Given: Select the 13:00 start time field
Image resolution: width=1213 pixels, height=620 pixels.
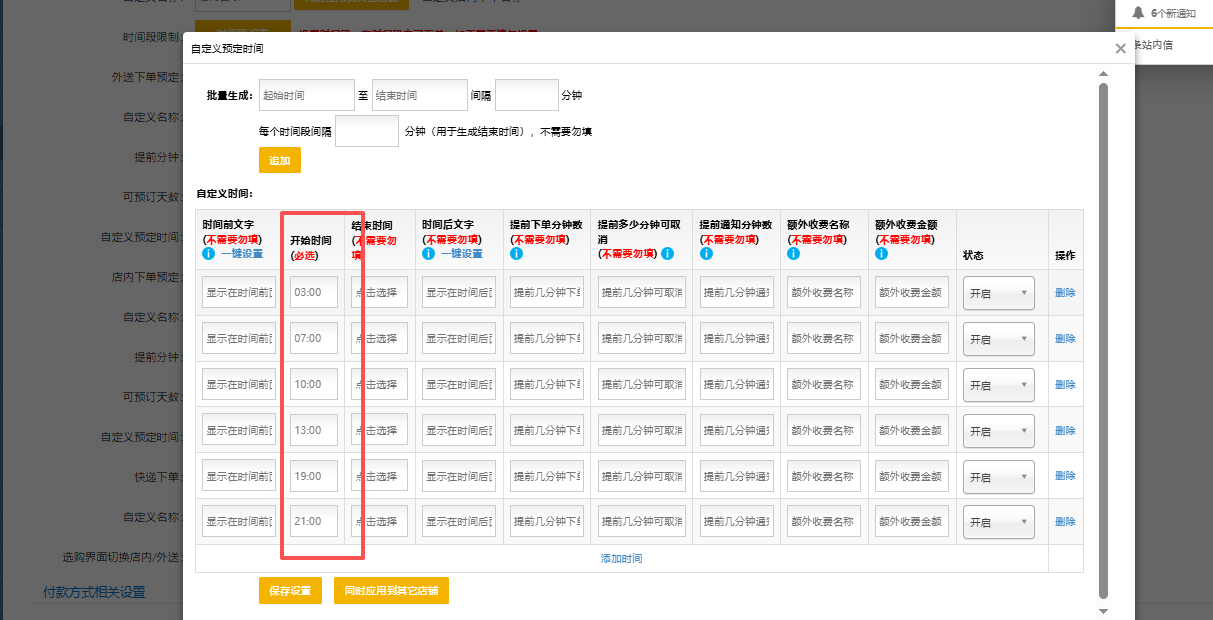Looking at the screenshot, I should [x=314, y=431].
